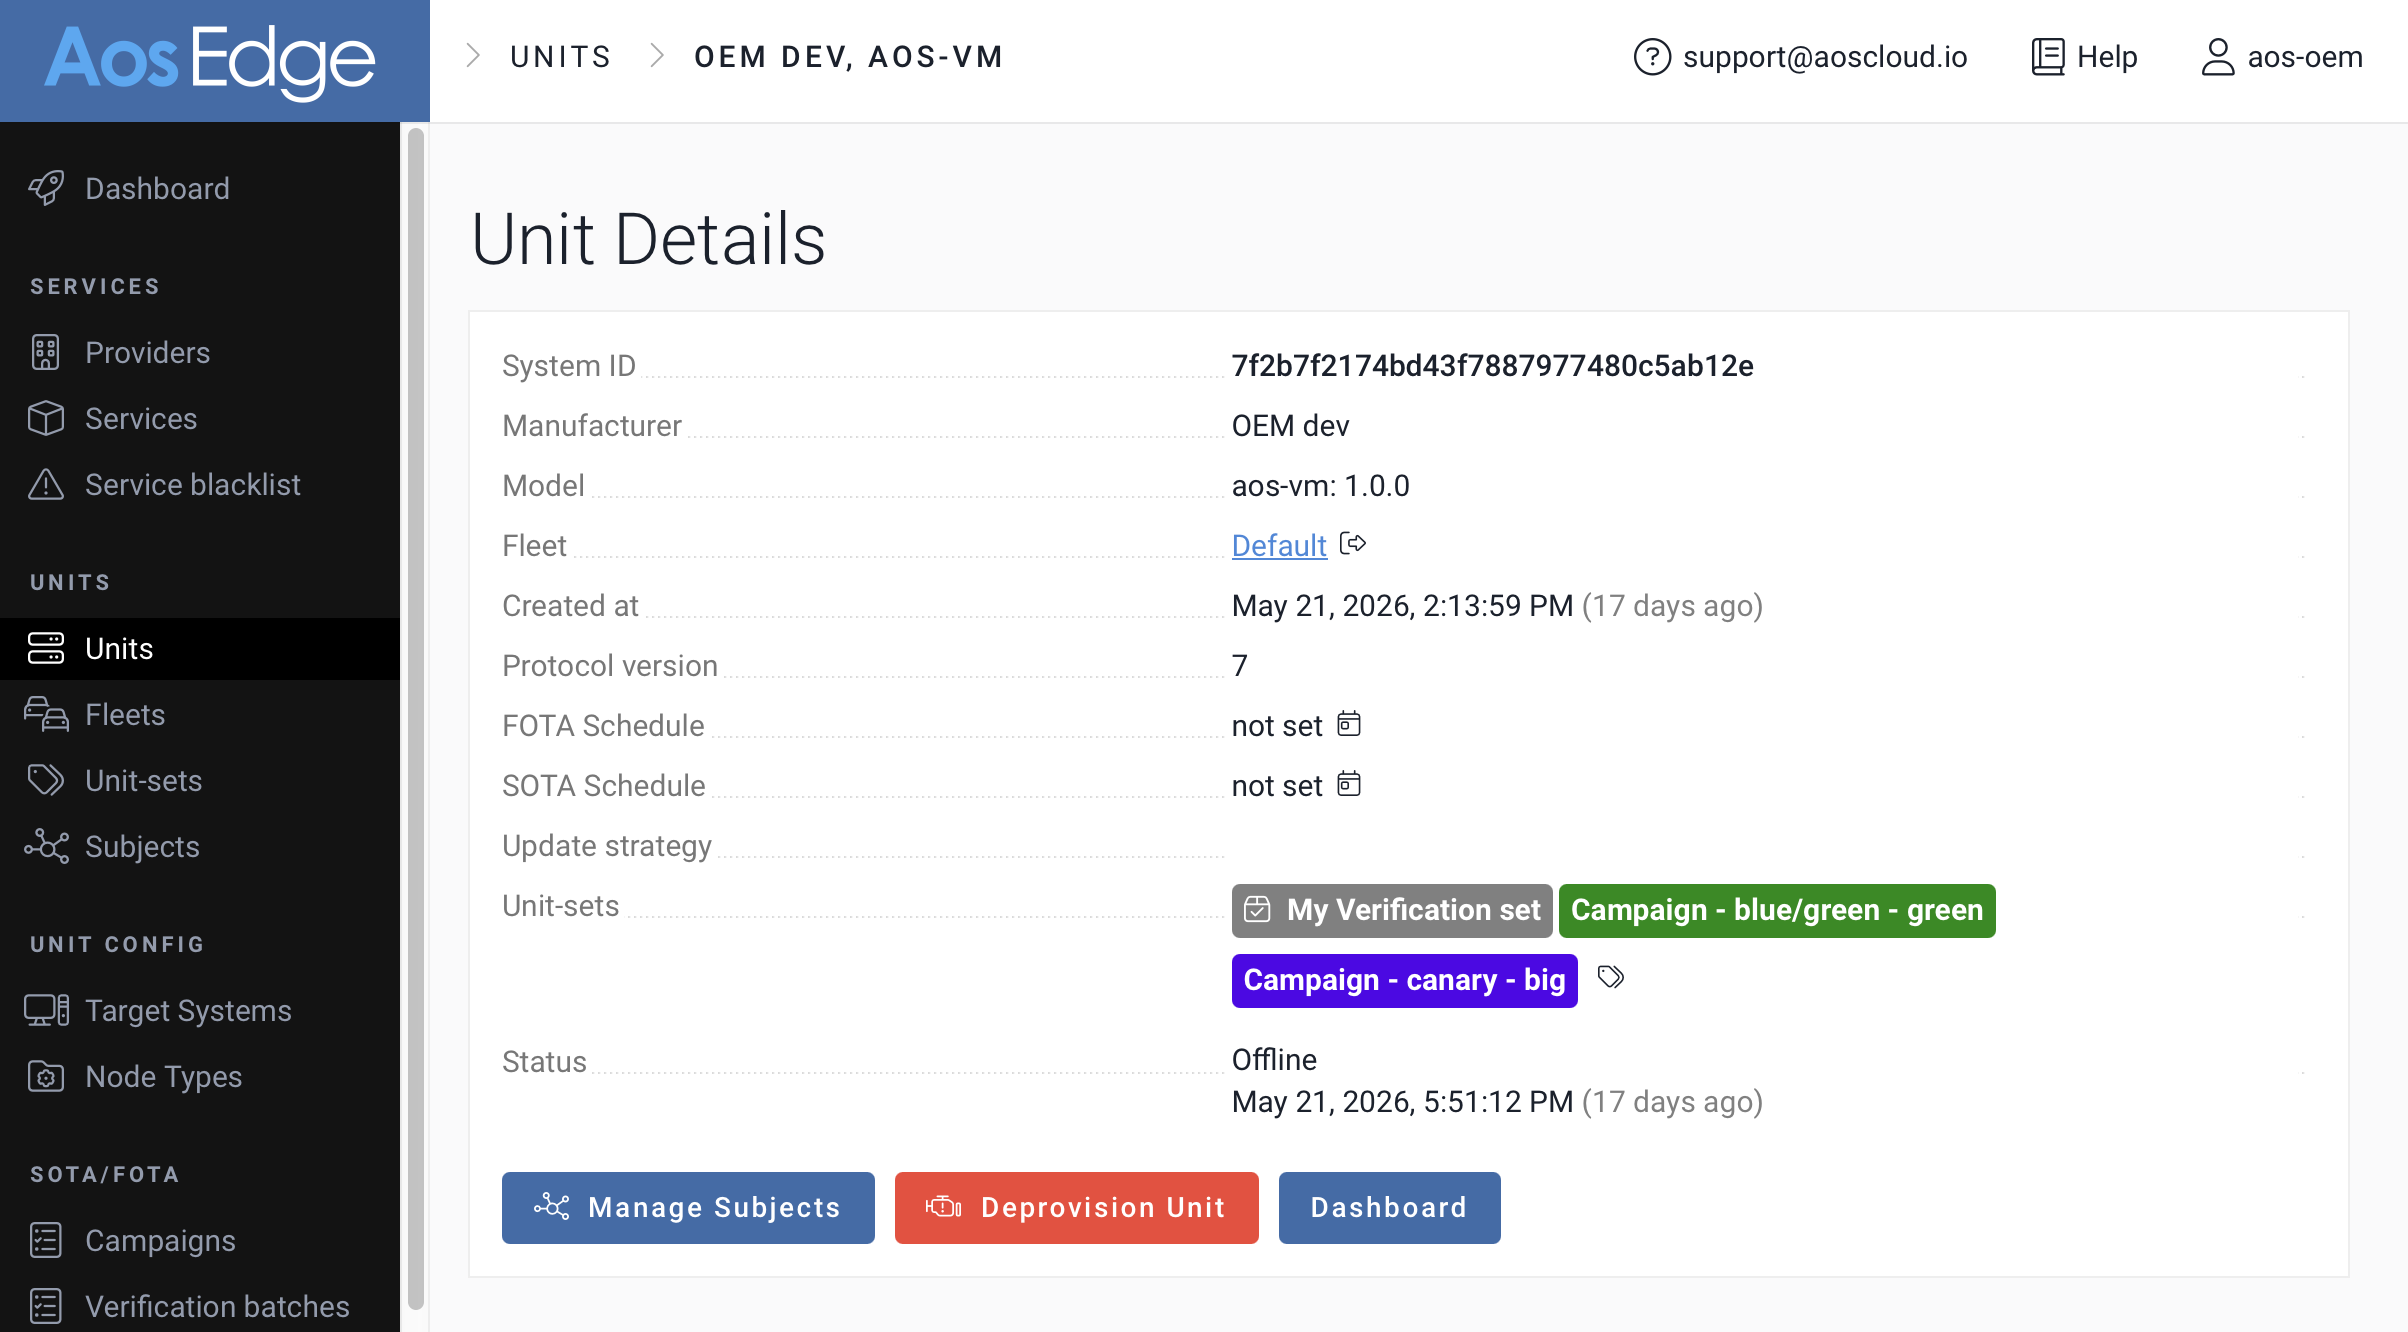Screen dimensions: 2408x1332
Task: Click the Help book icon
Action: (2048, 57)
